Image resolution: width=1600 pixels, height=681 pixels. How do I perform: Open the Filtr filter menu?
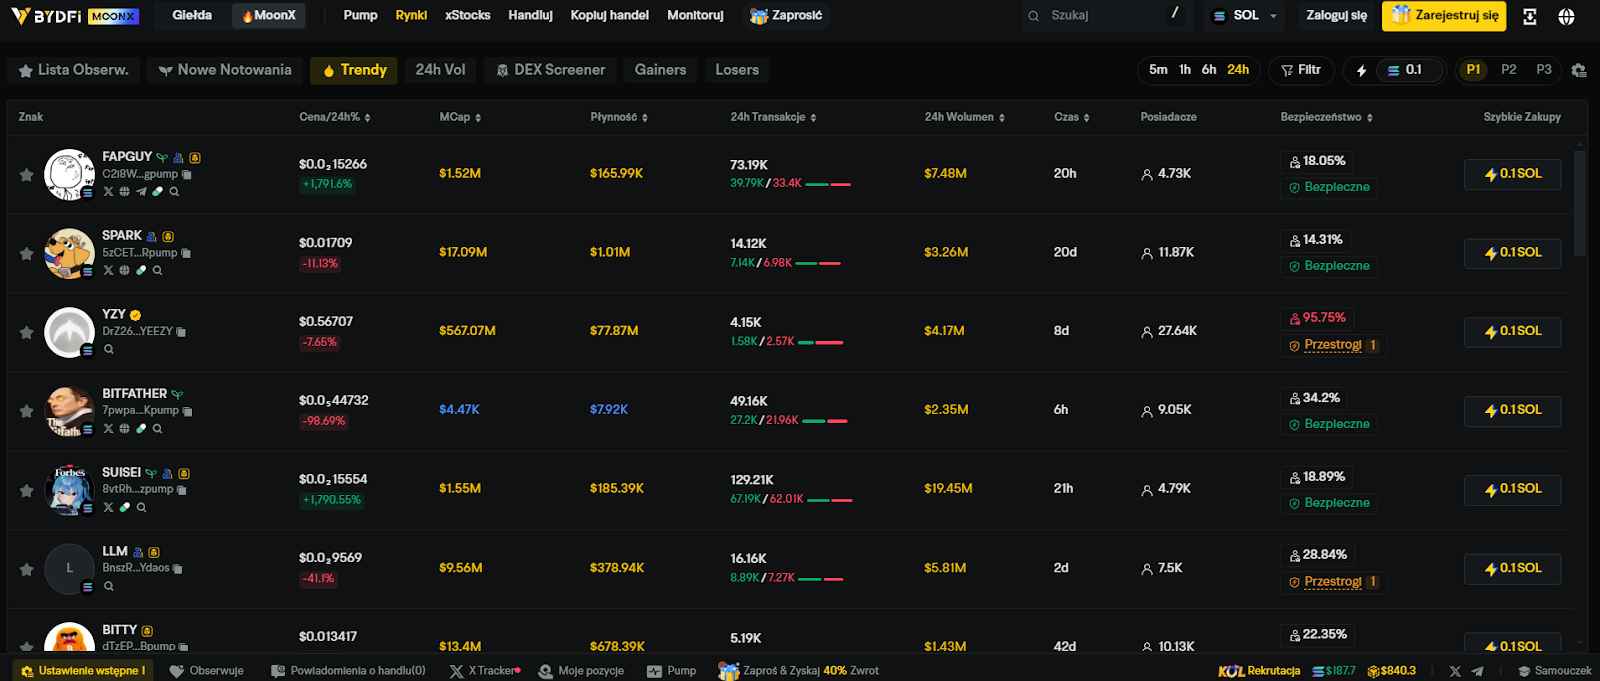pyautogui.click(x=1301, y=70)
